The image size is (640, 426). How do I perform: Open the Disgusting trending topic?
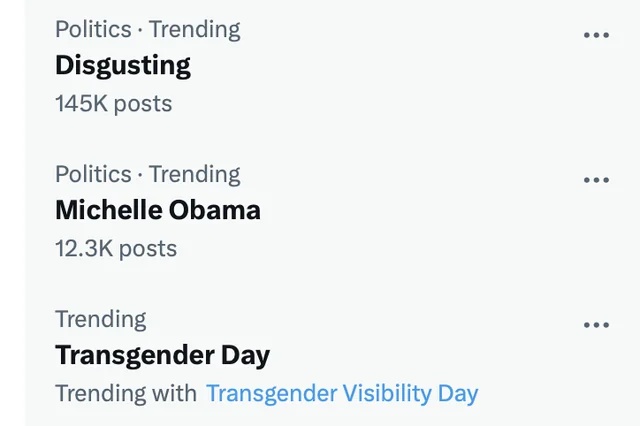[x=123, y=66]
